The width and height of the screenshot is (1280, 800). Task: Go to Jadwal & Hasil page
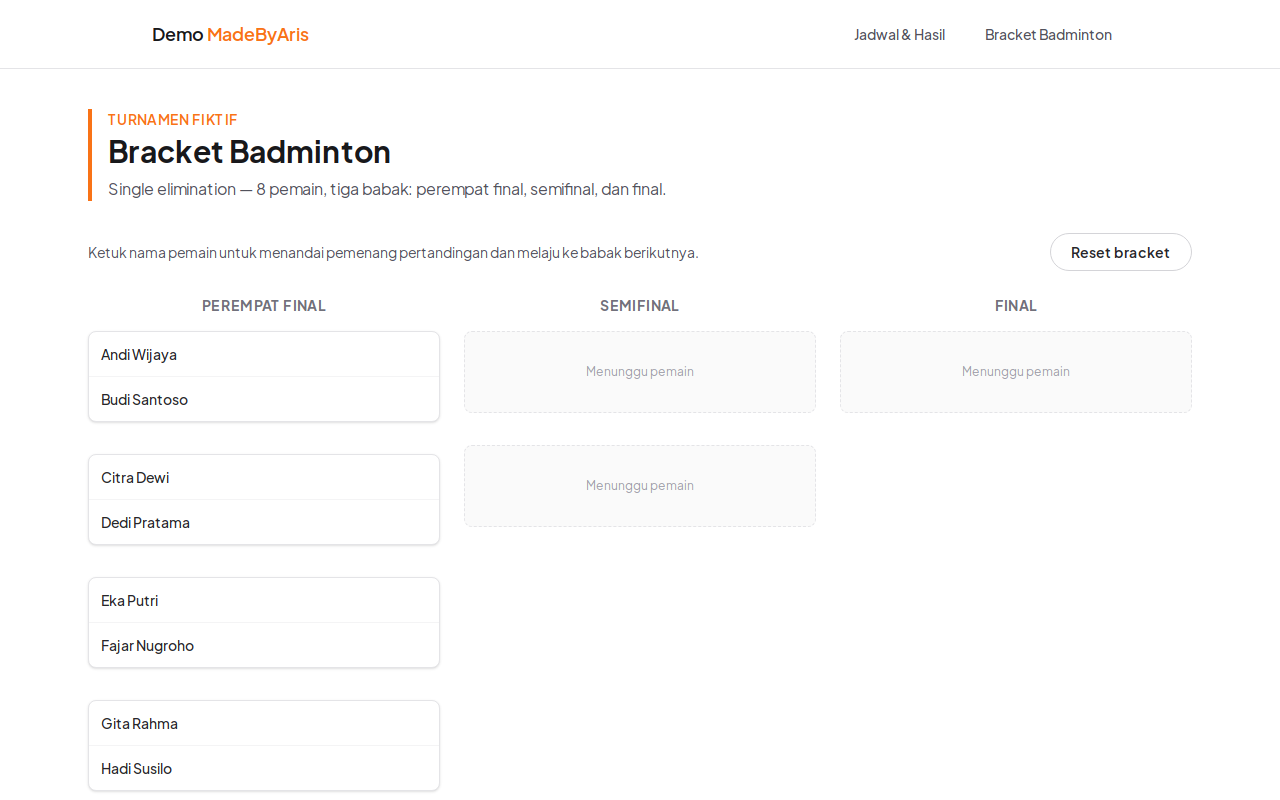tap(899, 34)
